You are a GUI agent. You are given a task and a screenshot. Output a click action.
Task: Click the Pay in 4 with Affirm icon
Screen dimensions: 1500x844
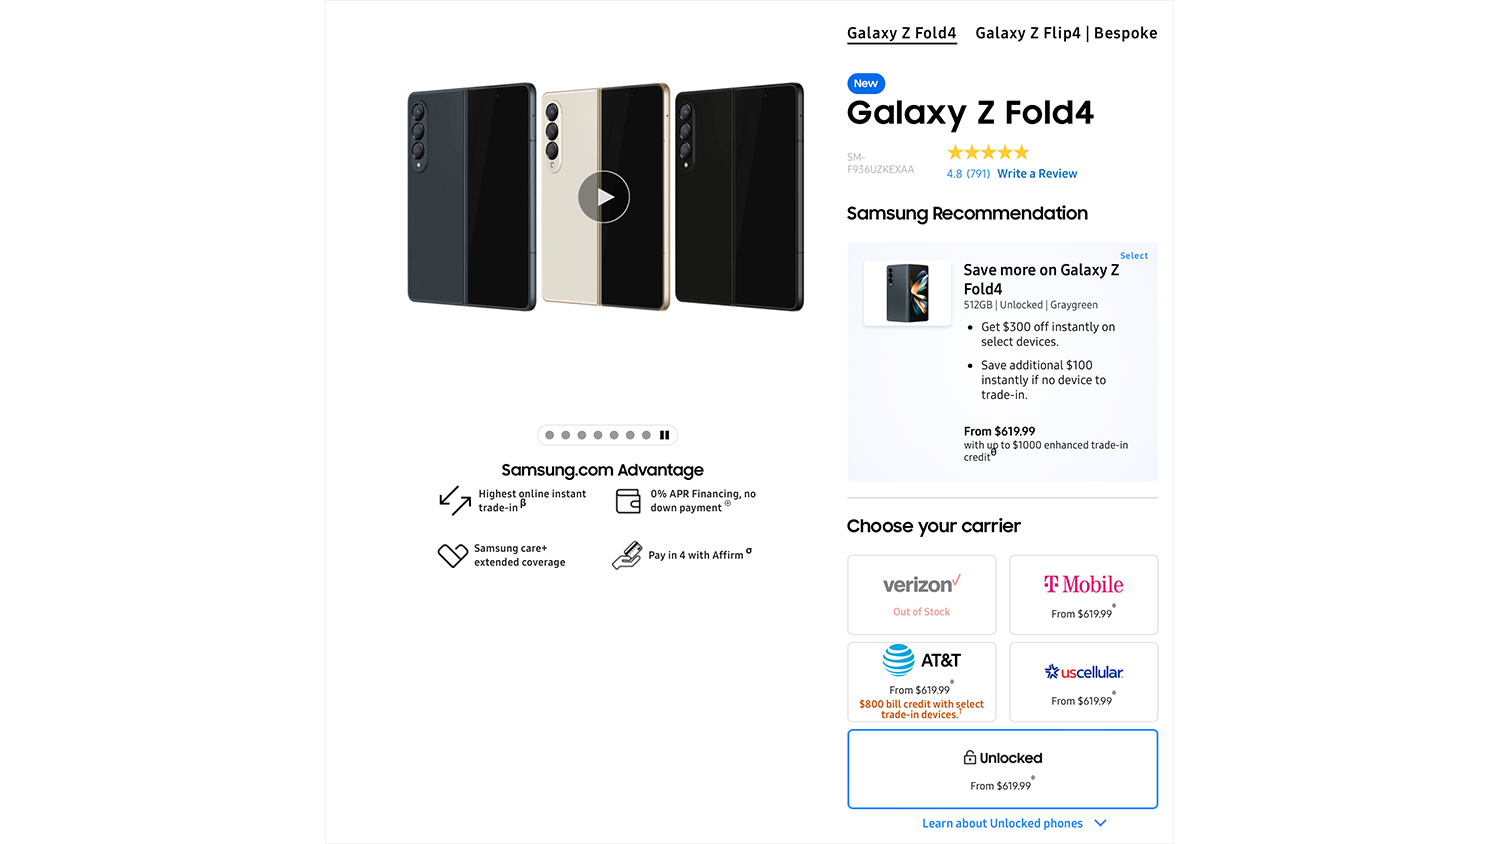coord(627,555)
